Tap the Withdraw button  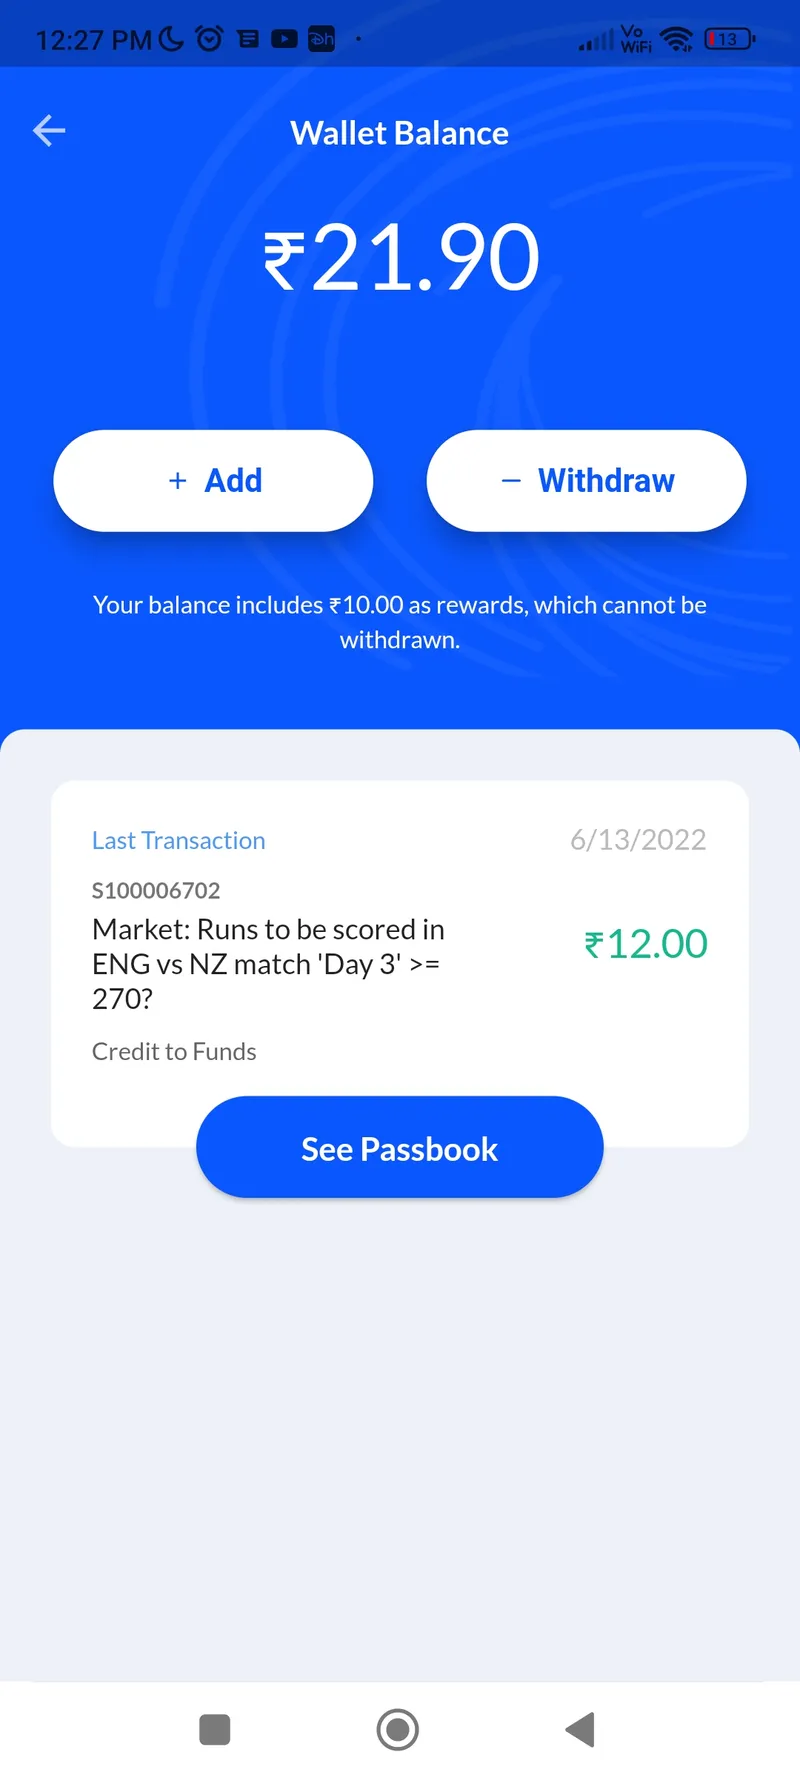[x=587, y=481]
